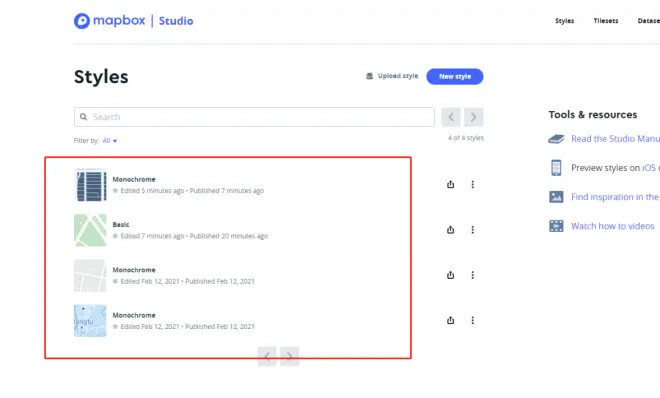The height and width of the screenshot is (398, 660).
Task: Open more options for blue-thumbnail Monochrome
Action: [473, 321]
